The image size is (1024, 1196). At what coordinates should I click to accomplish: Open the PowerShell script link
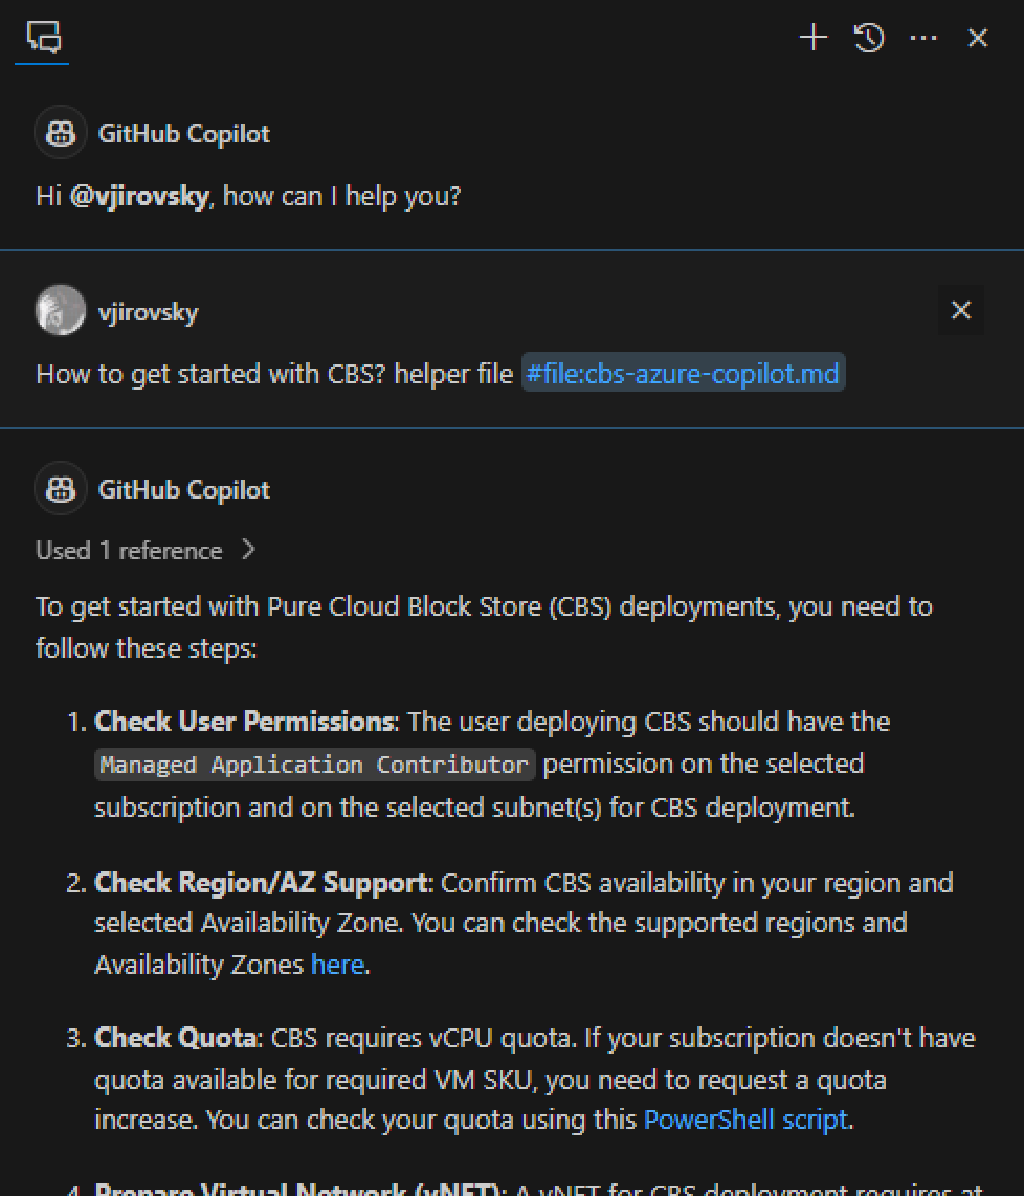tap(745, 1118)
